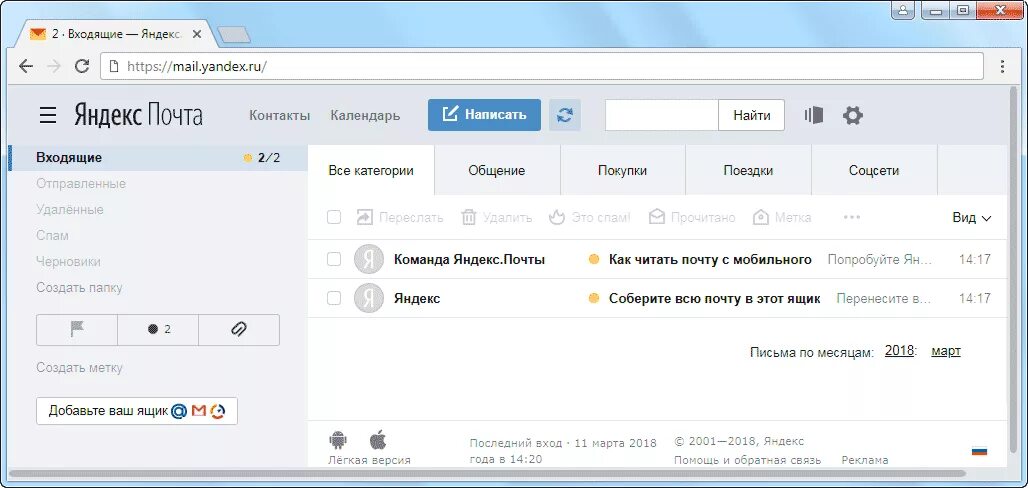Click the Chrome user profile icon
The width and height of the screenshot is (1028, 488).
(903, 10)
